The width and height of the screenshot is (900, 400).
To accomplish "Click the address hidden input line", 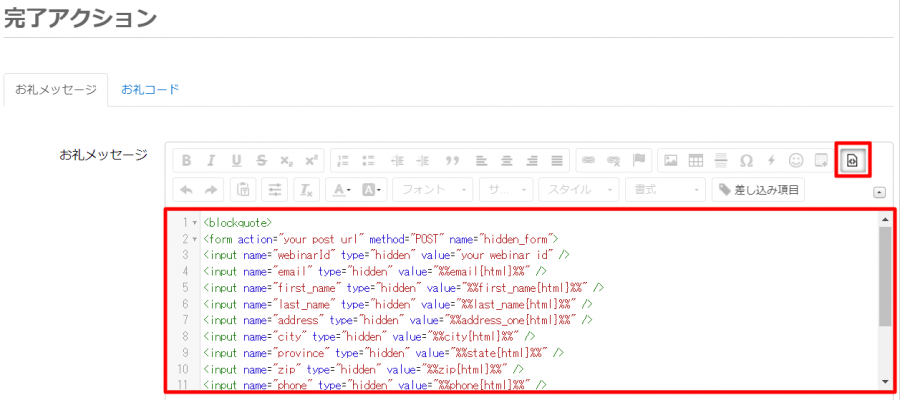I will pyautogui.click(x=398, y=319).
